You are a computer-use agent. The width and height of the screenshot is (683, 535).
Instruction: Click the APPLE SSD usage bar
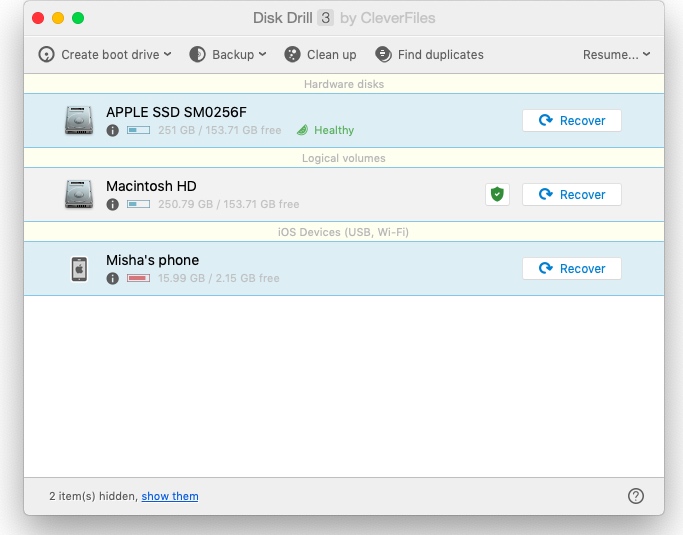coord(139,130)
